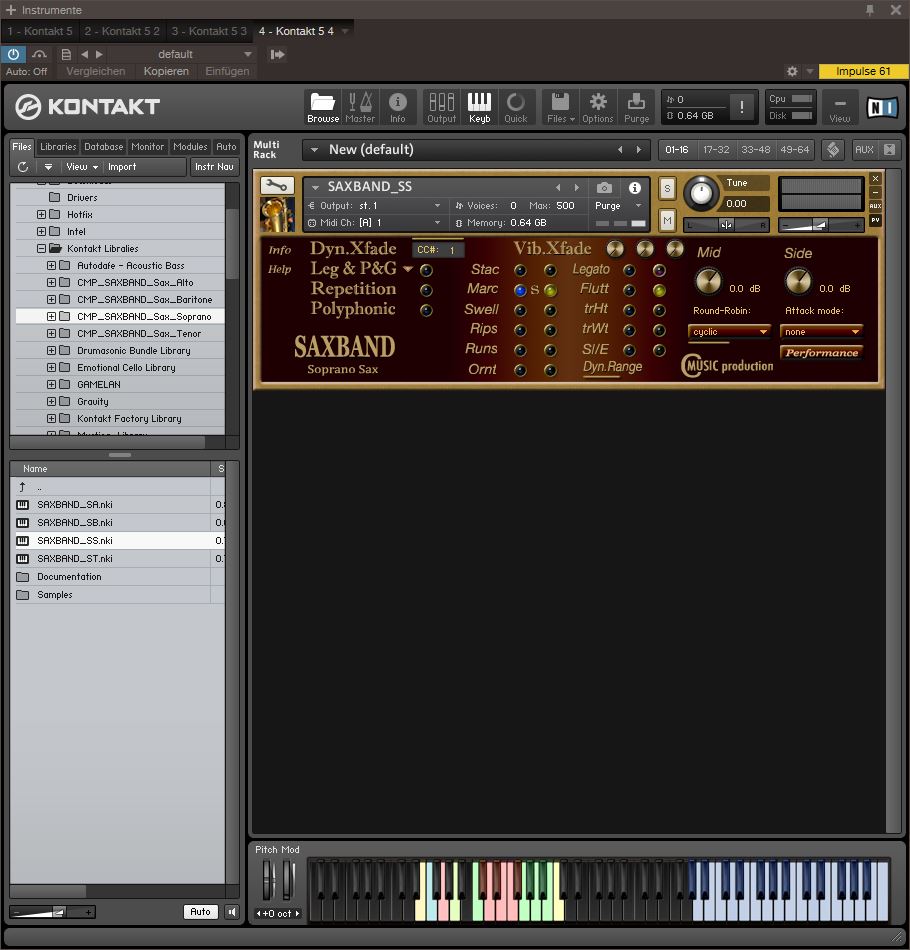
Task: Switch to 2 - Kontakt 5 2 tab
Action: point(122,31)
